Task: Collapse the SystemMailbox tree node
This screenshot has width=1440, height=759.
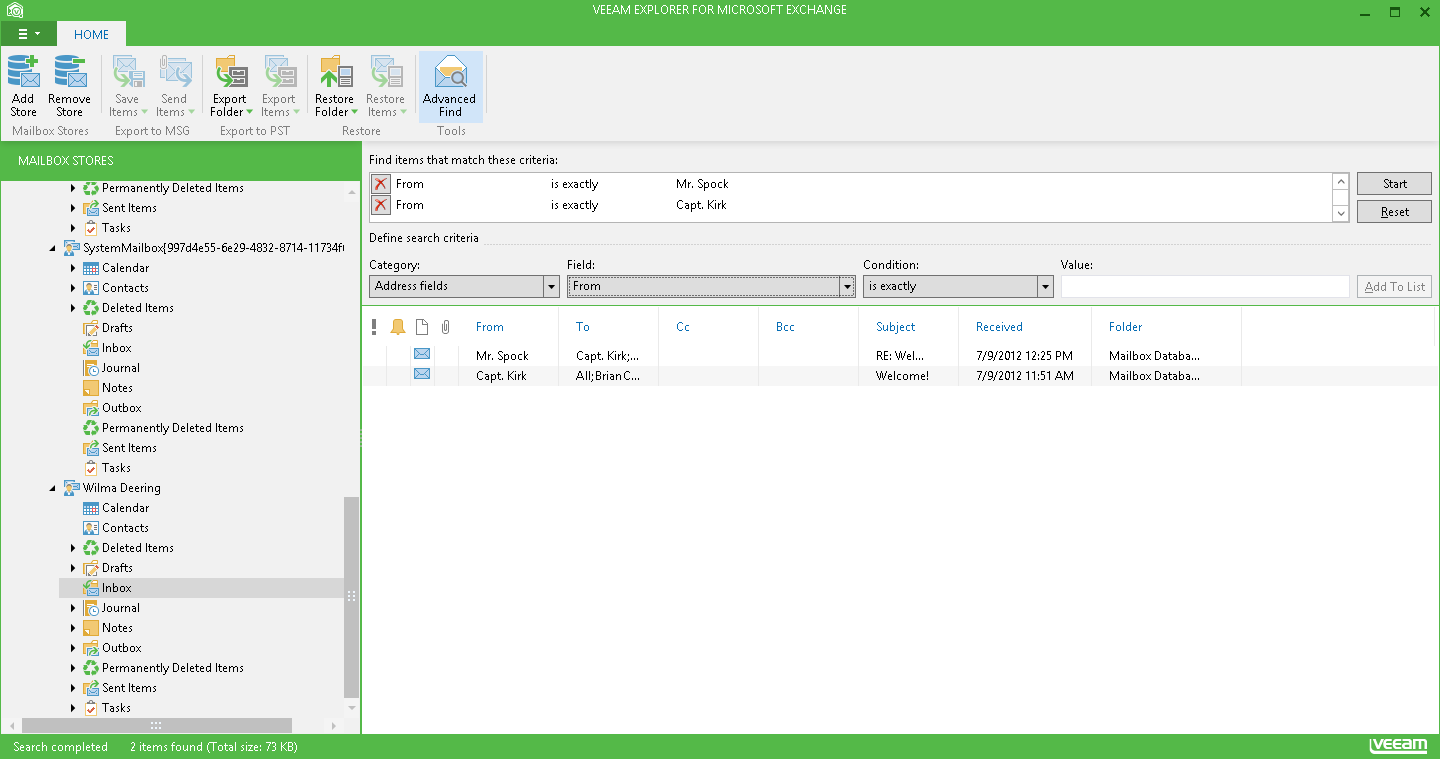Action: [53, 248]
